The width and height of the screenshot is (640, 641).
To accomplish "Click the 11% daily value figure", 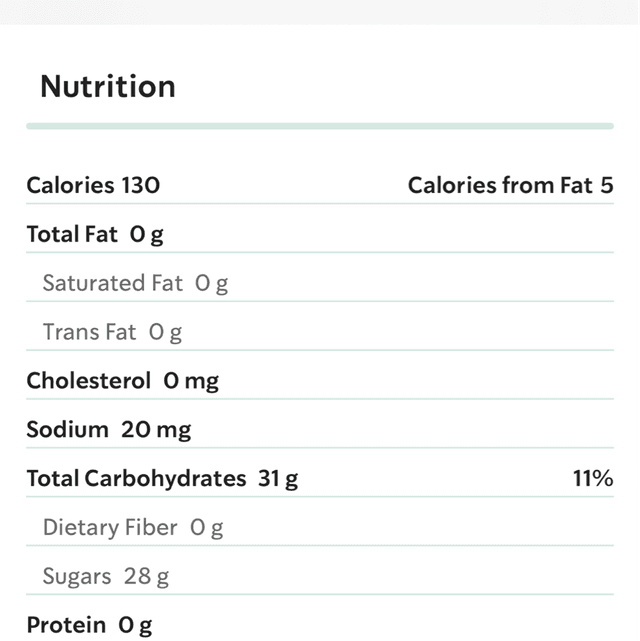I will pyautogui.click(x=592, y=479).
